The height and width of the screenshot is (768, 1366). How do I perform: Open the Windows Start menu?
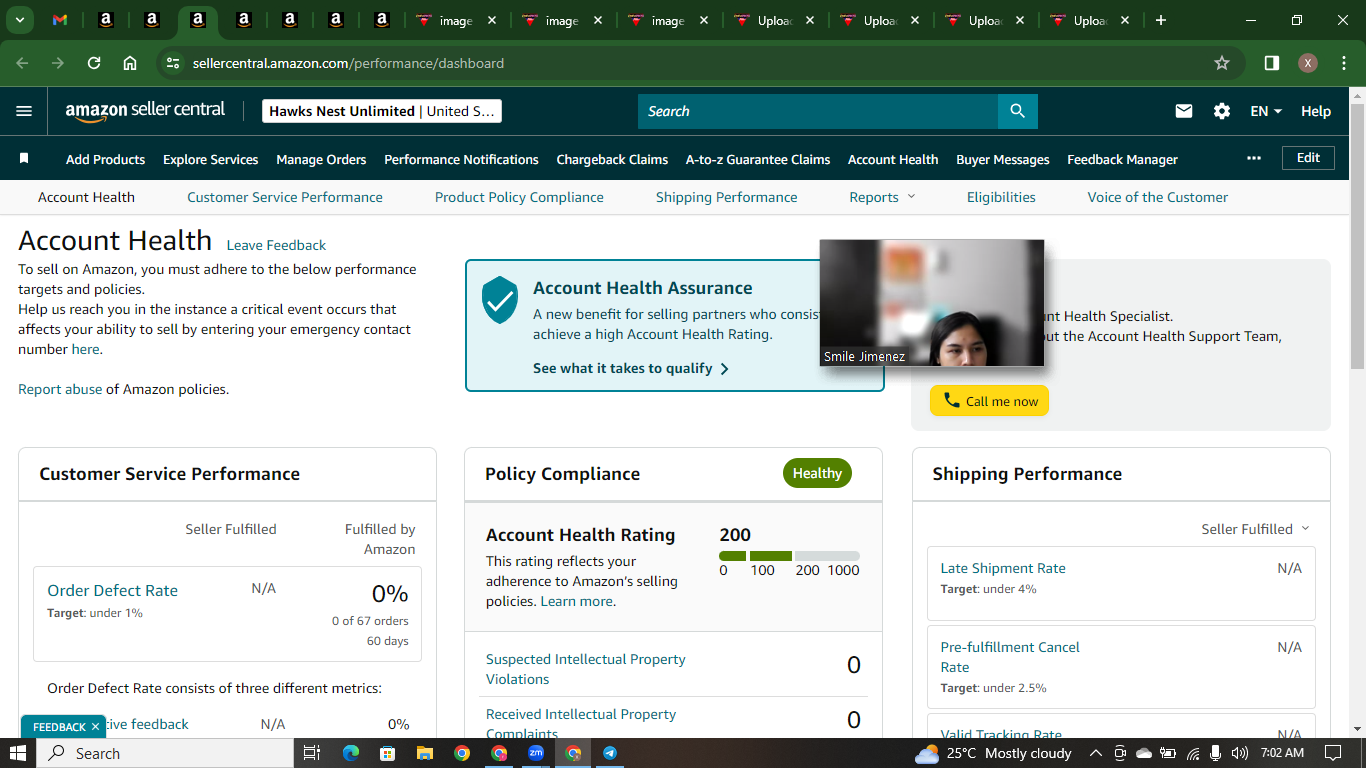click(18, 753)
